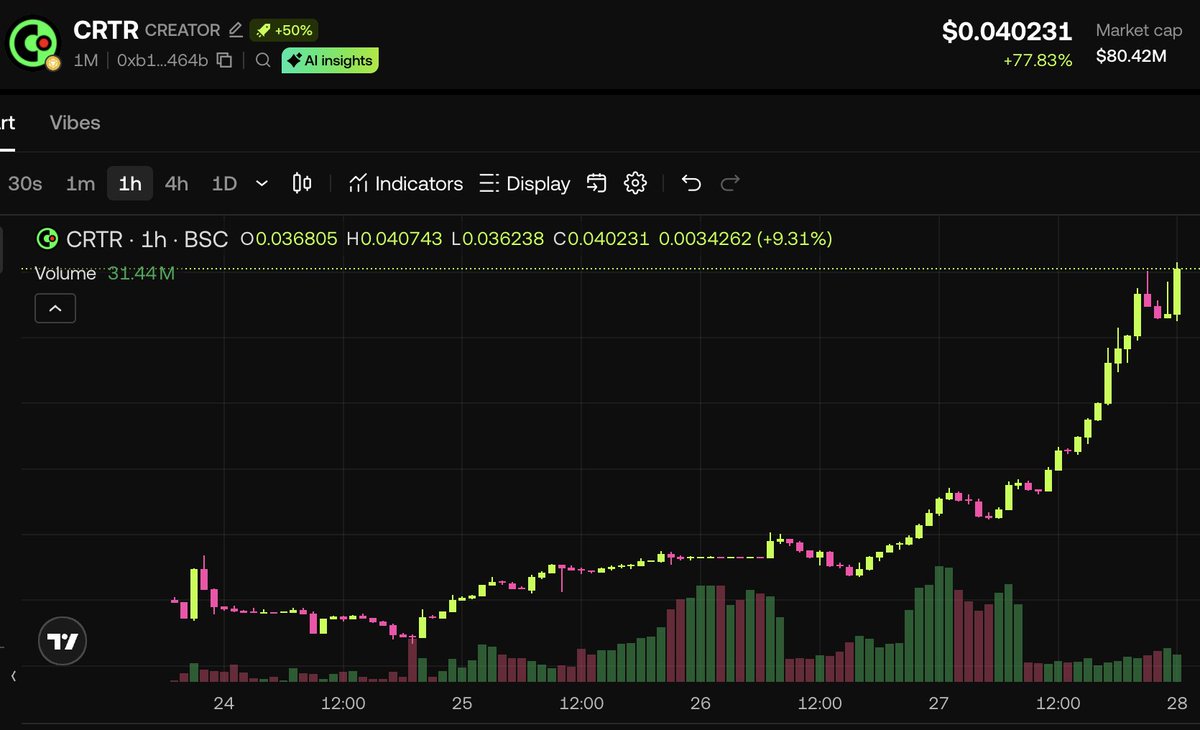The image size is (1200, 730).
Task: Select the 4h timeframe
Action: [176, 184]
